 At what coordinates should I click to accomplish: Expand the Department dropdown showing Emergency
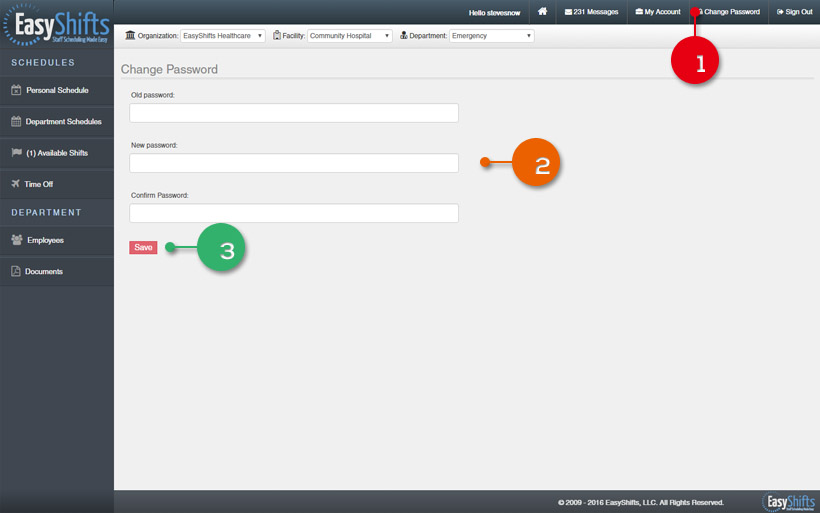tap(491, 36)
